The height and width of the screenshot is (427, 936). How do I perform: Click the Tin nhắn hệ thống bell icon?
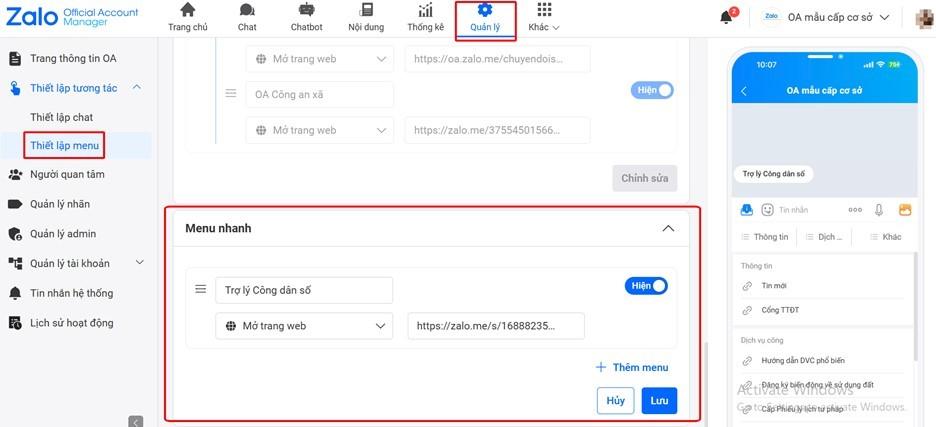tap(15, 293)
